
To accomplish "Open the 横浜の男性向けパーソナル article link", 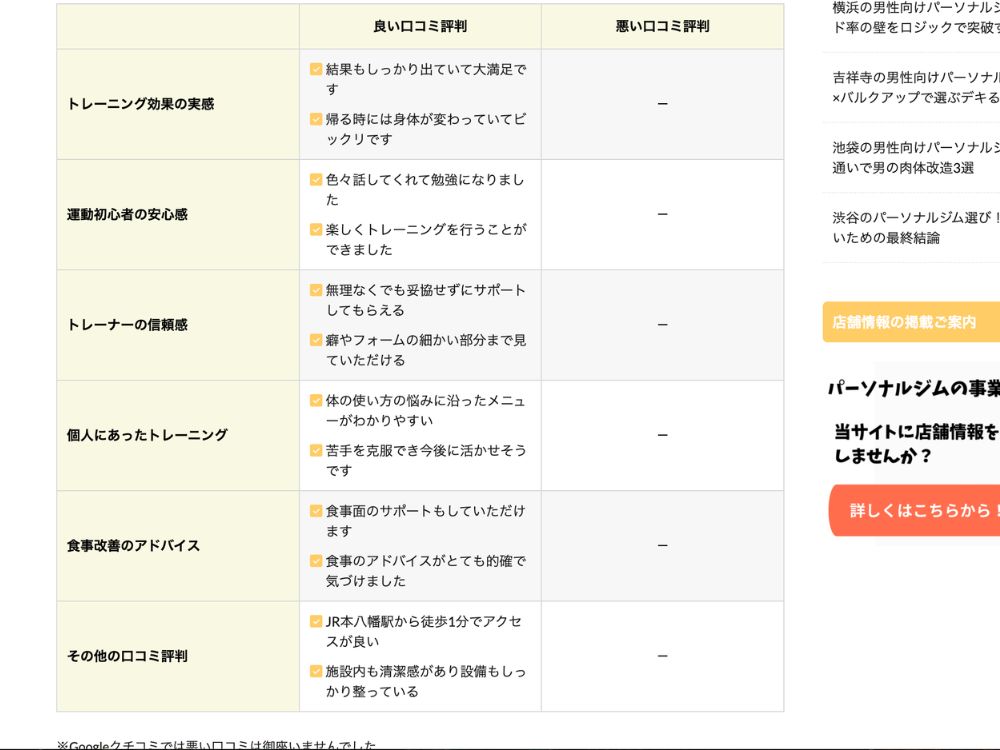I will pyautogui.click(x=915, y=18).
